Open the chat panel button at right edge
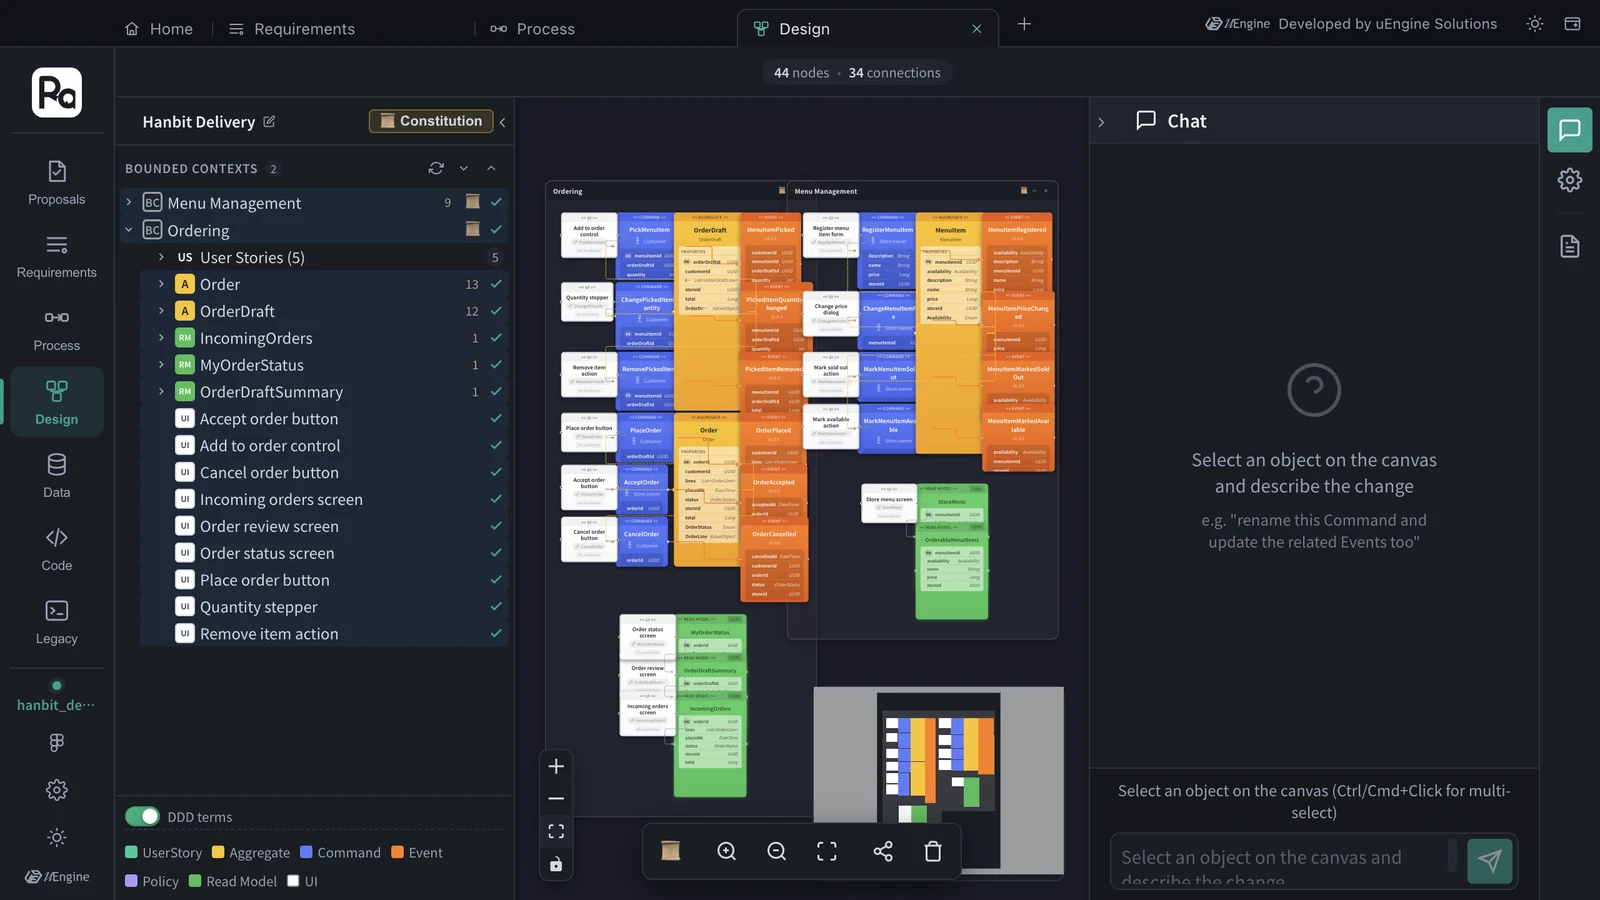Viewport: 1600px width, 900px height. [1570, 130]
